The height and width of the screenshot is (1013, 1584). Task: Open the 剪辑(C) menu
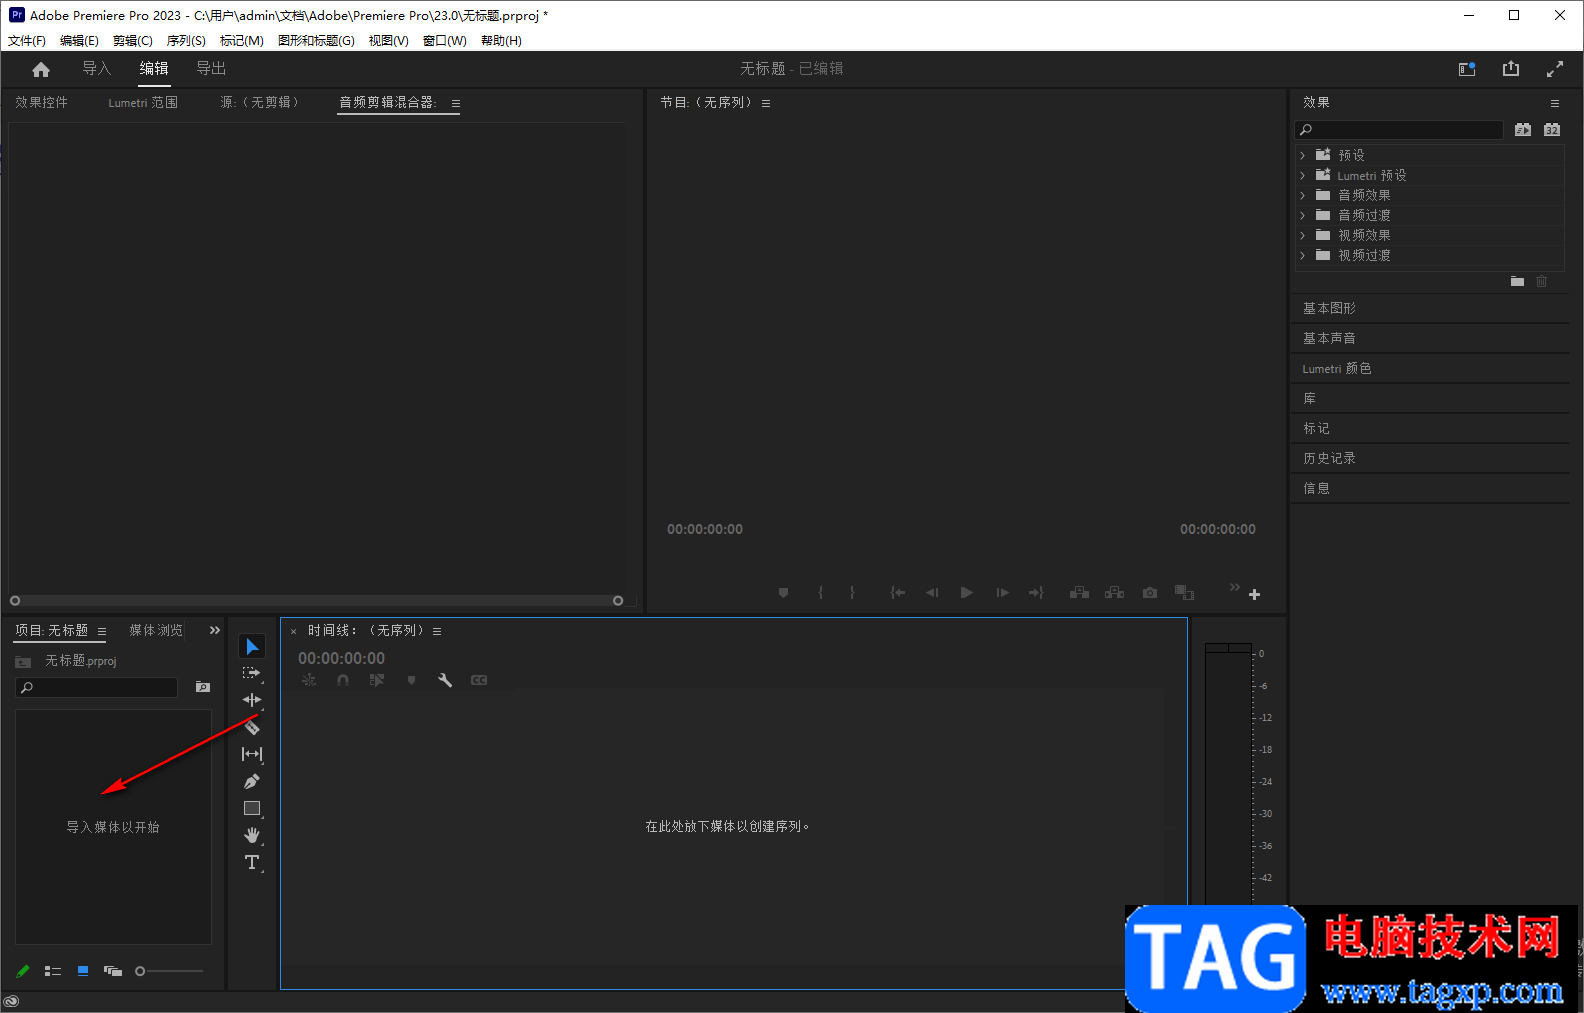[133, 41]
